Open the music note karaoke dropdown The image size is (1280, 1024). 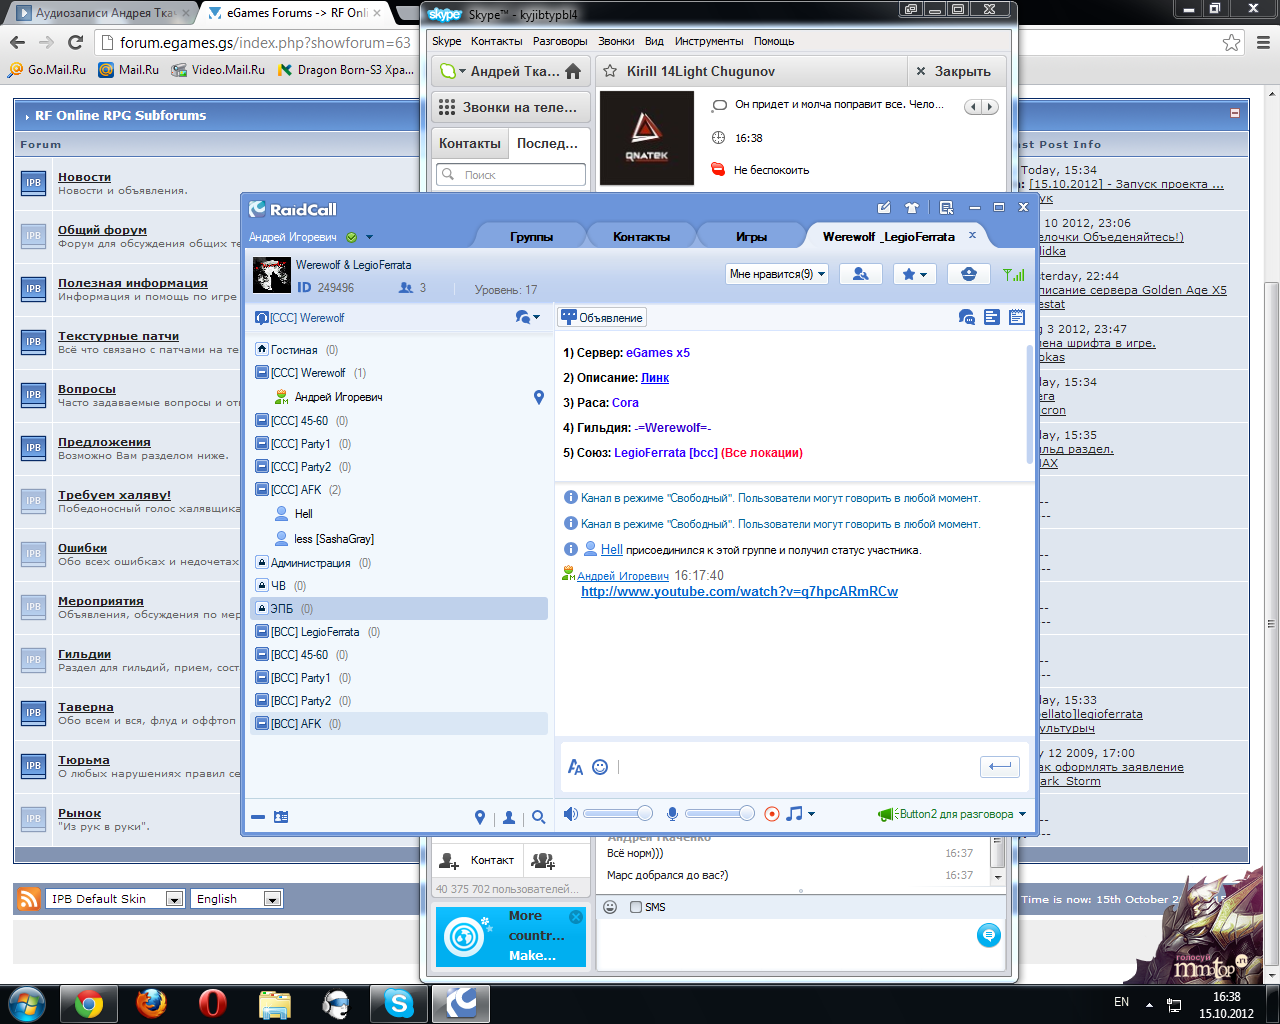tap(800, 814)
